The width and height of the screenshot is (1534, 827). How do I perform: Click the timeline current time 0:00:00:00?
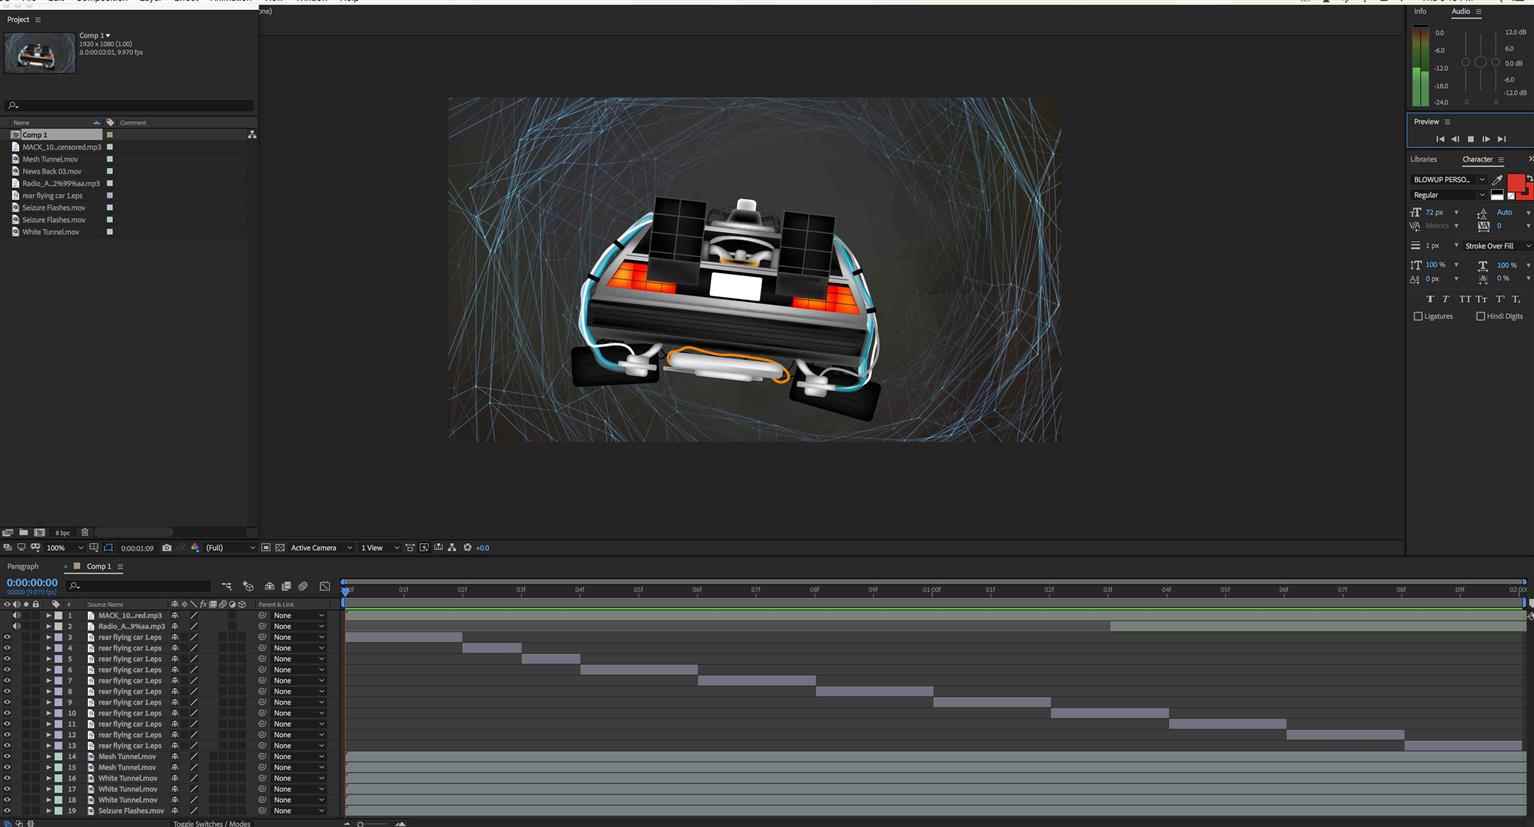pyautogui.click(x=32, y=583)
